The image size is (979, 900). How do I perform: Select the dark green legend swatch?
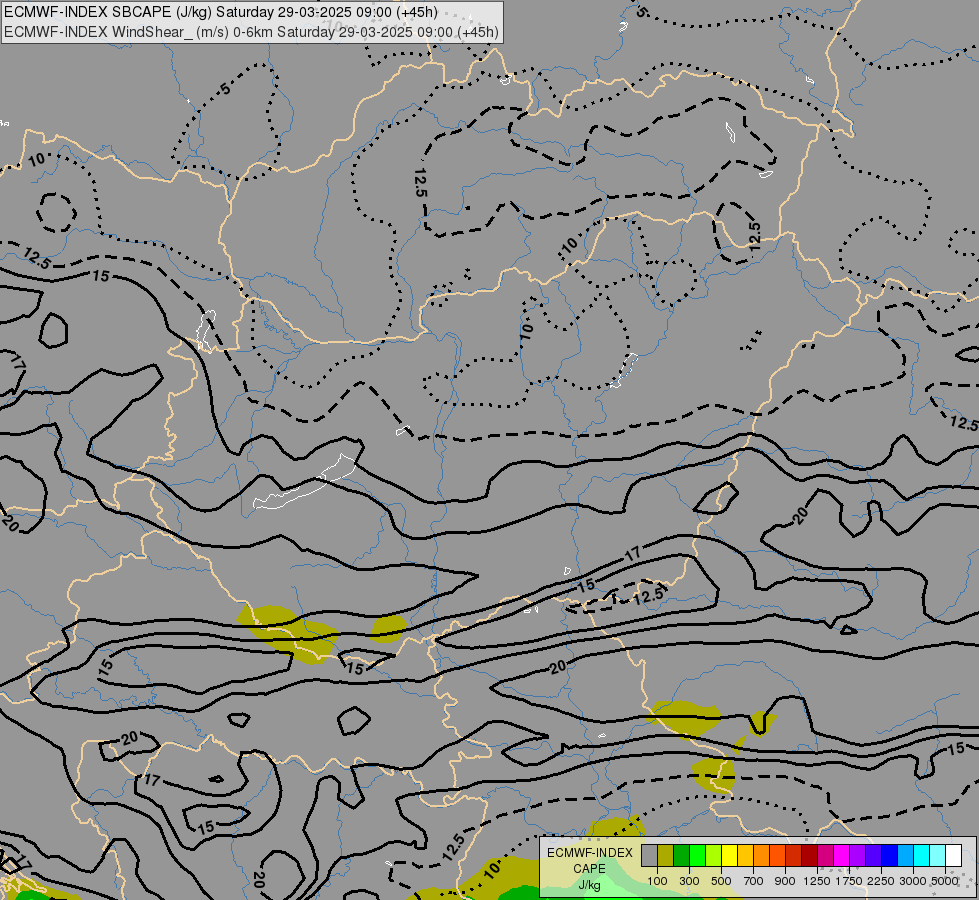tap(681, 856)
